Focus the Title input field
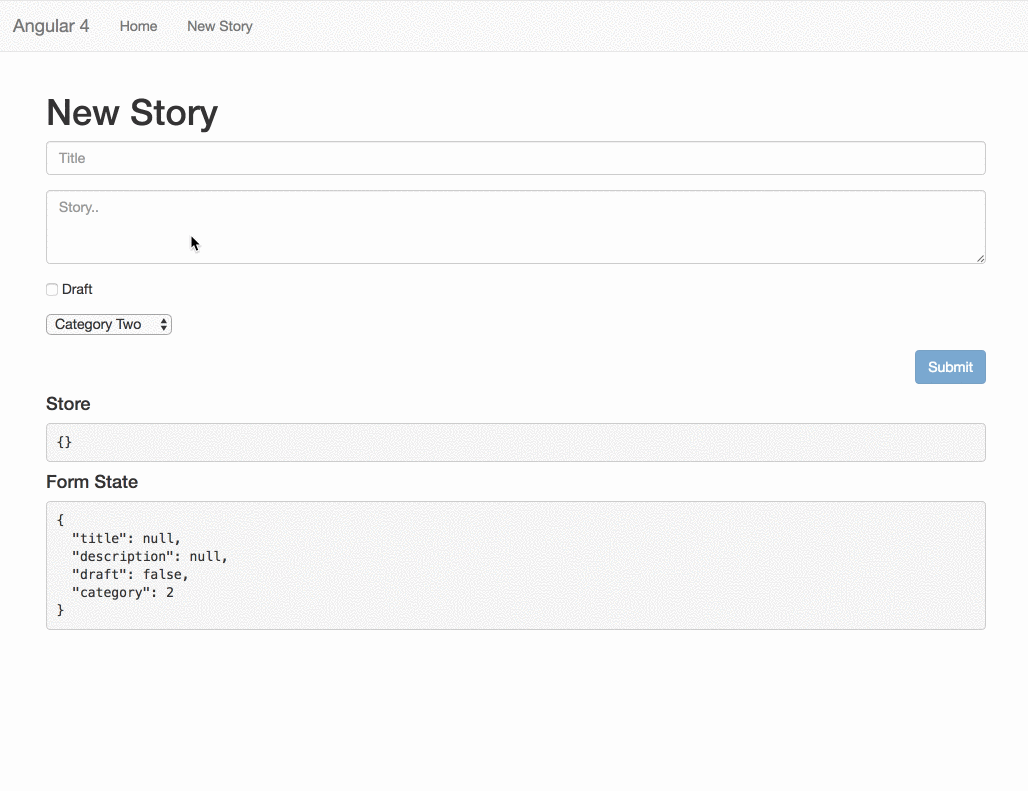 click(515, 158)
